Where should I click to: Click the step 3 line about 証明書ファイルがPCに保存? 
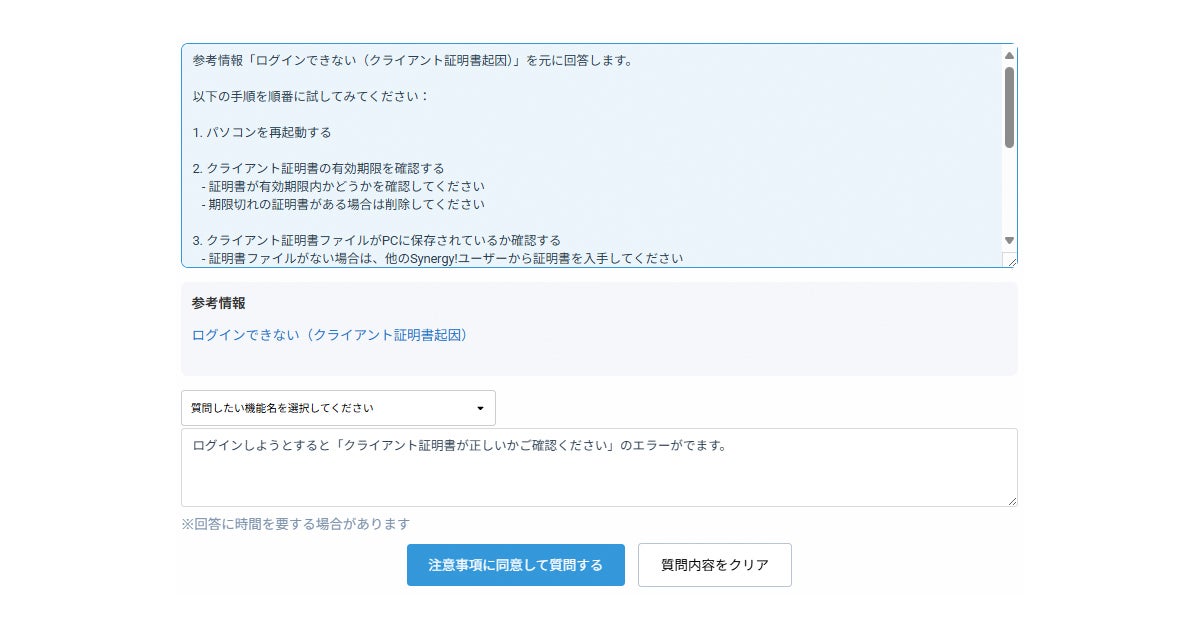377,240
